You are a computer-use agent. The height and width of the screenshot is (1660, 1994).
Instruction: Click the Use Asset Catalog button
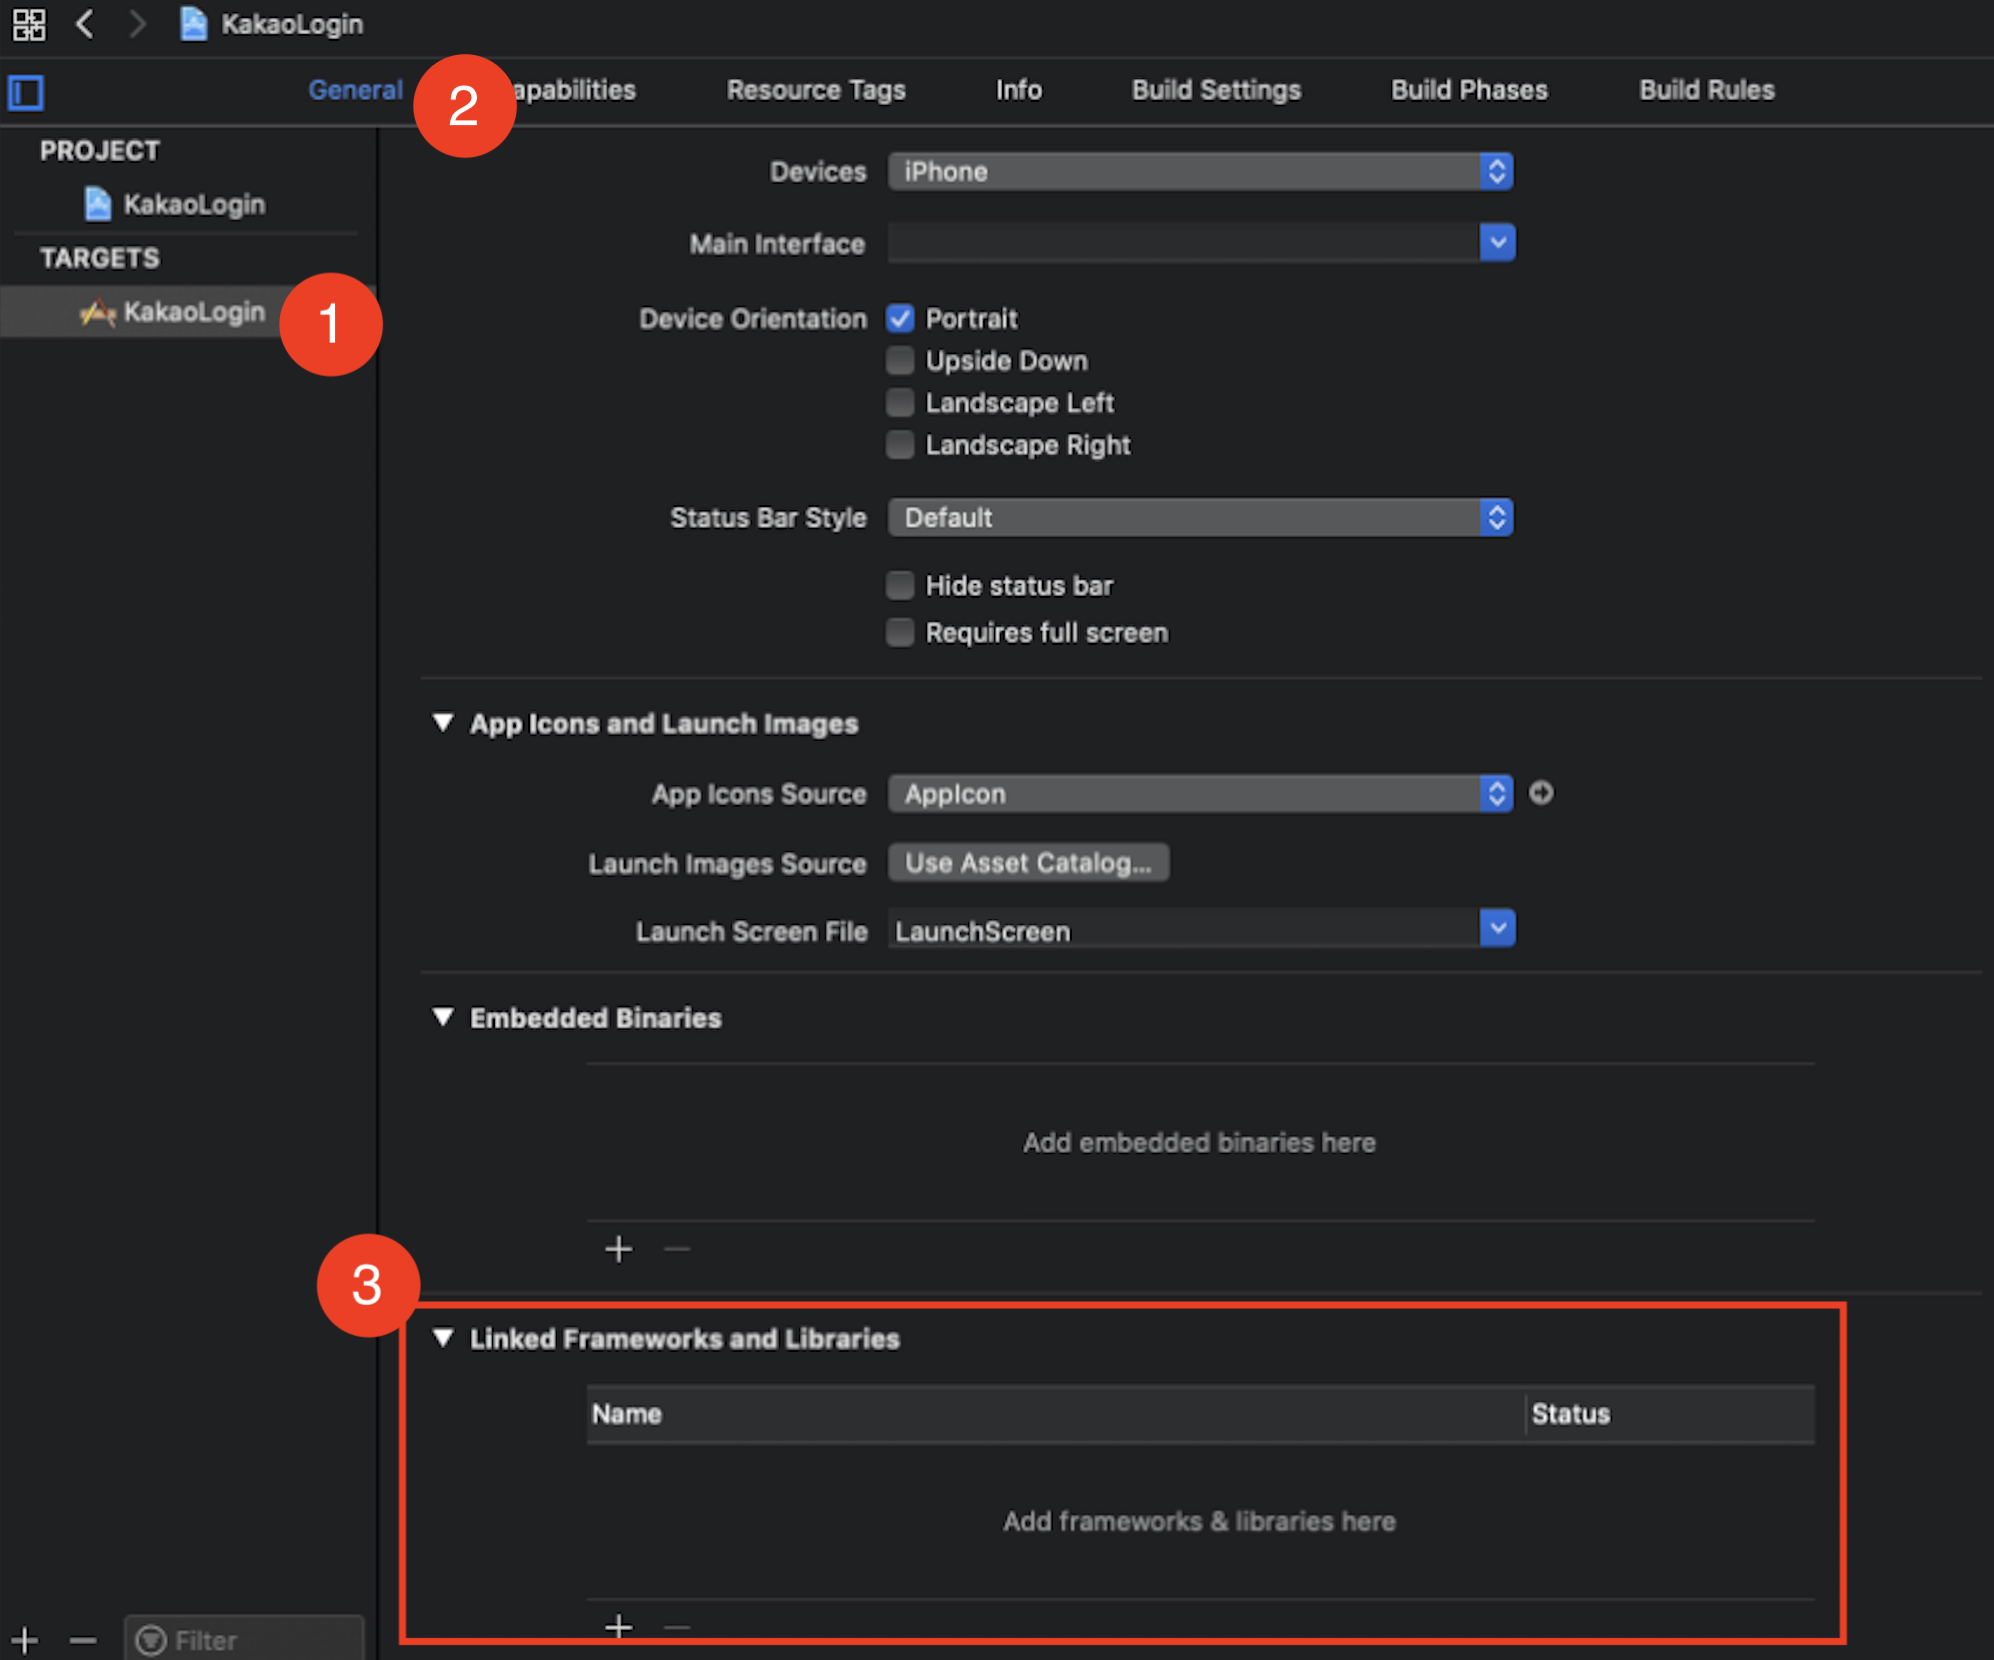pyautogui.click(x=1028, y=863)
